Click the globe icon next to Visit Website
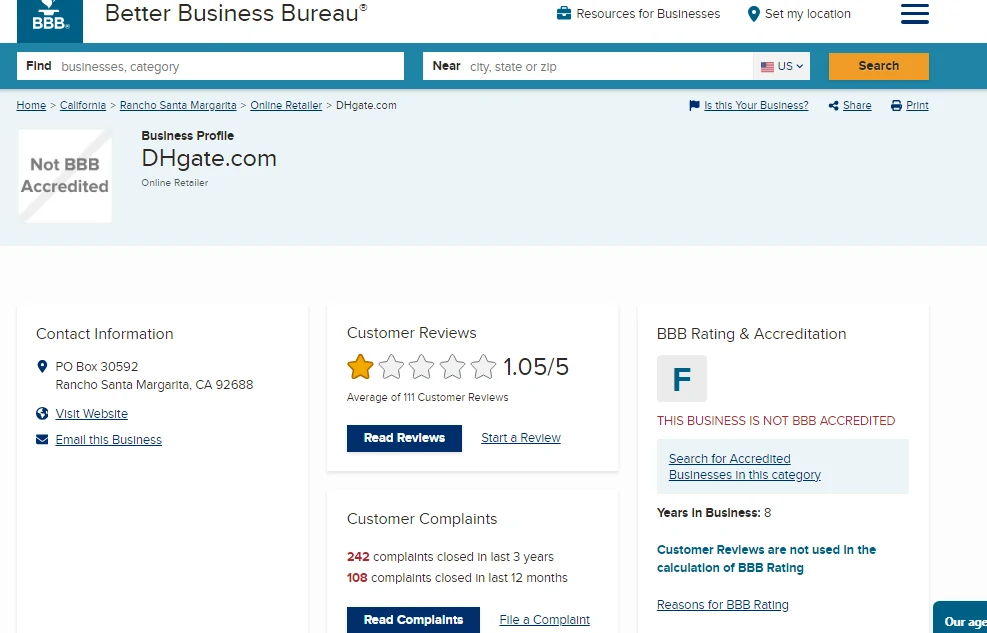 click(x=42, y=413)
